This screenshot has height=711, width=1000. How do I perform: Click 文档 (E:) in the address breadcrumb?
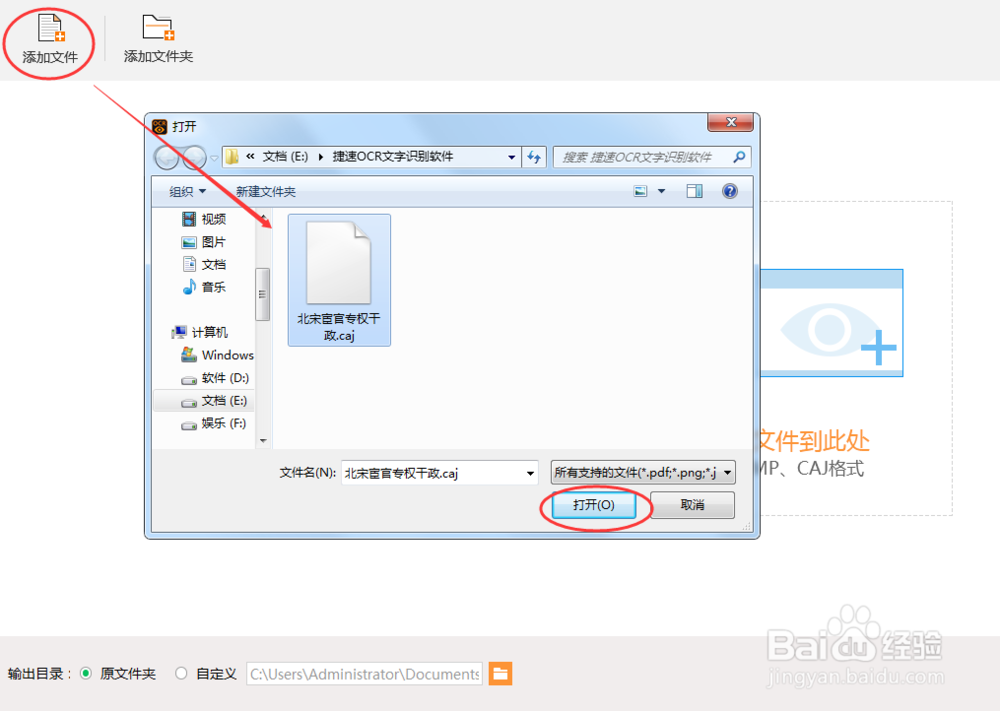pyautogui.click(x=286, y=157)
